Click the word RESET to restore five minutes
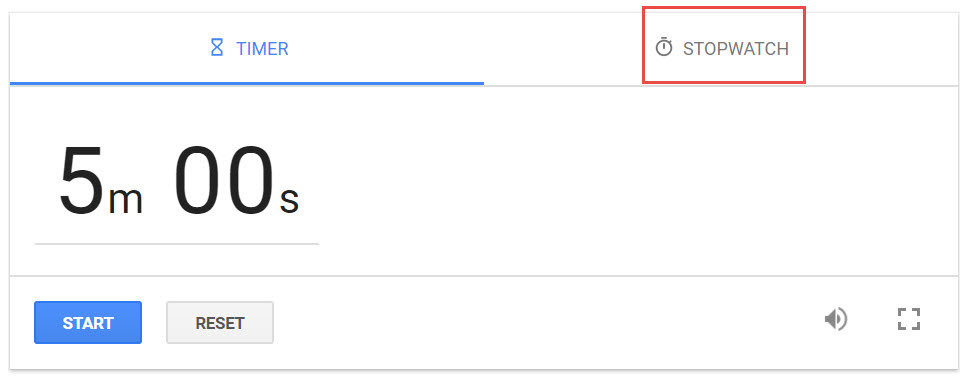Viewport: 967px width, 376px height. pyautogui.click(x=220, y=323)
